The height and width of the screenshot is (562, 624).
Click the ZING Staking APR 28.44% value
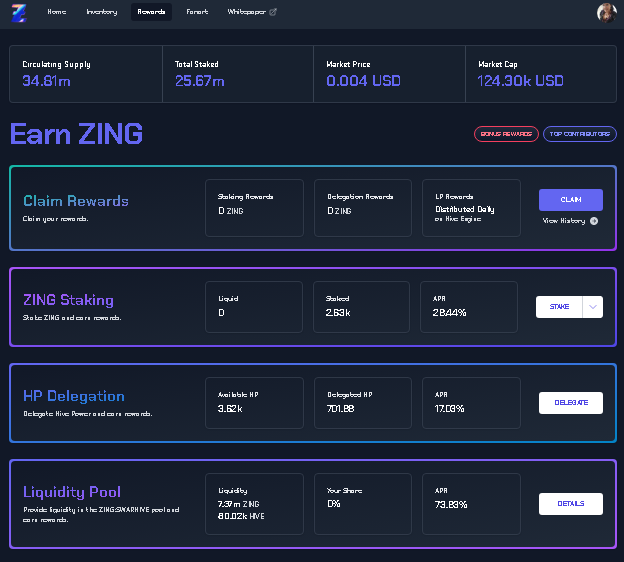pos(449,313)
